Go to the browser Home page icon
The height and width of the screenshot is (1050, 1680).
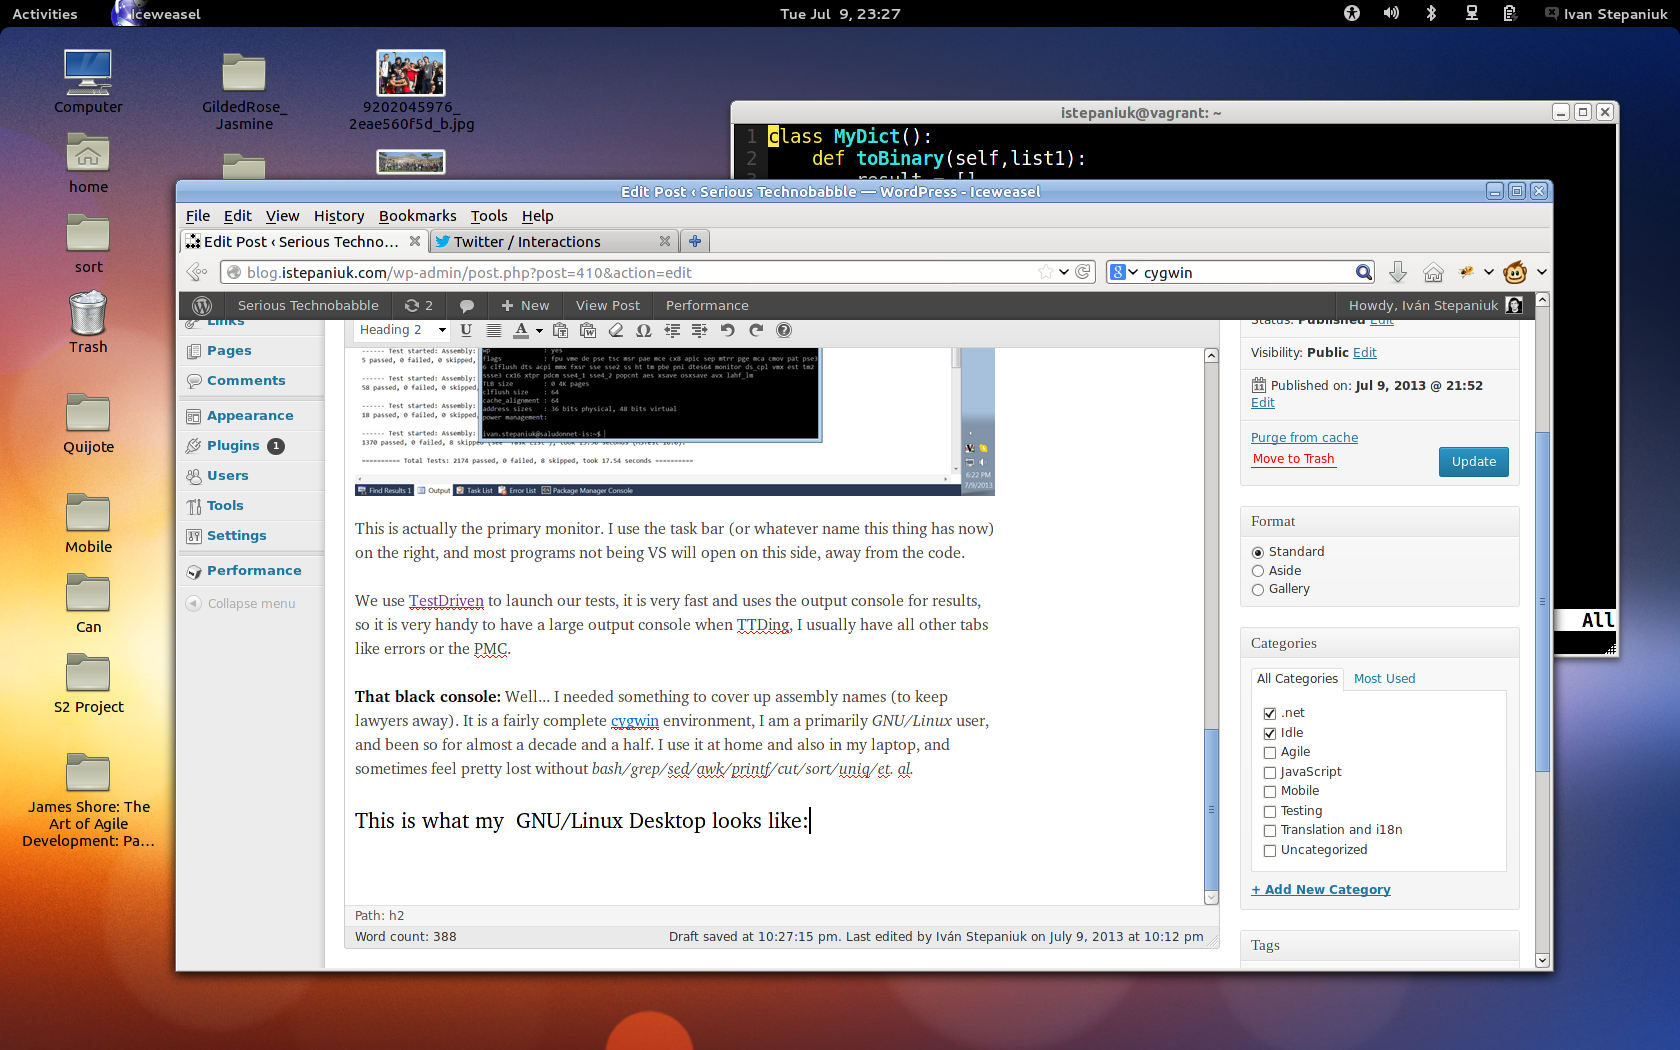[x=1433, y=272]
